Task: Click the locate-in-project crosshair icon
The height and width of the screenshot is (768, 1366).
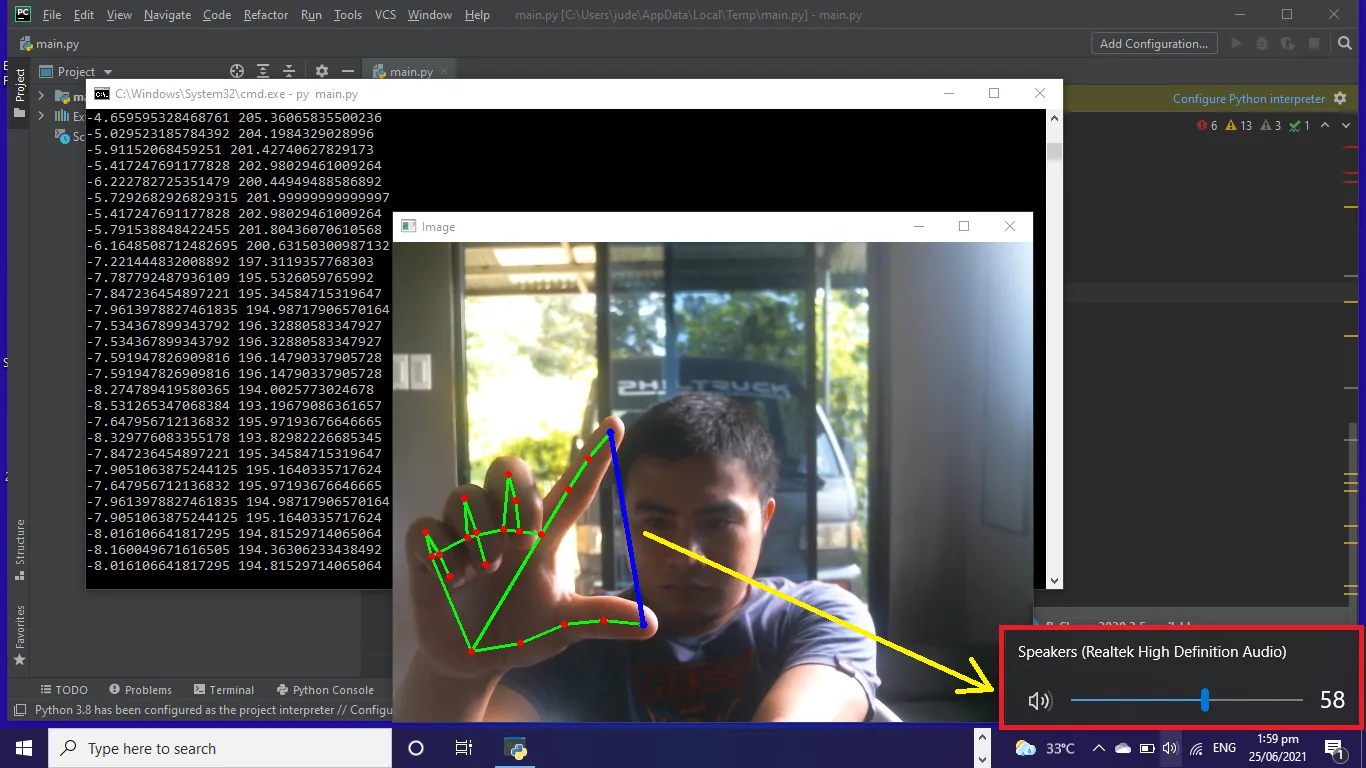Action: (237, 72)
